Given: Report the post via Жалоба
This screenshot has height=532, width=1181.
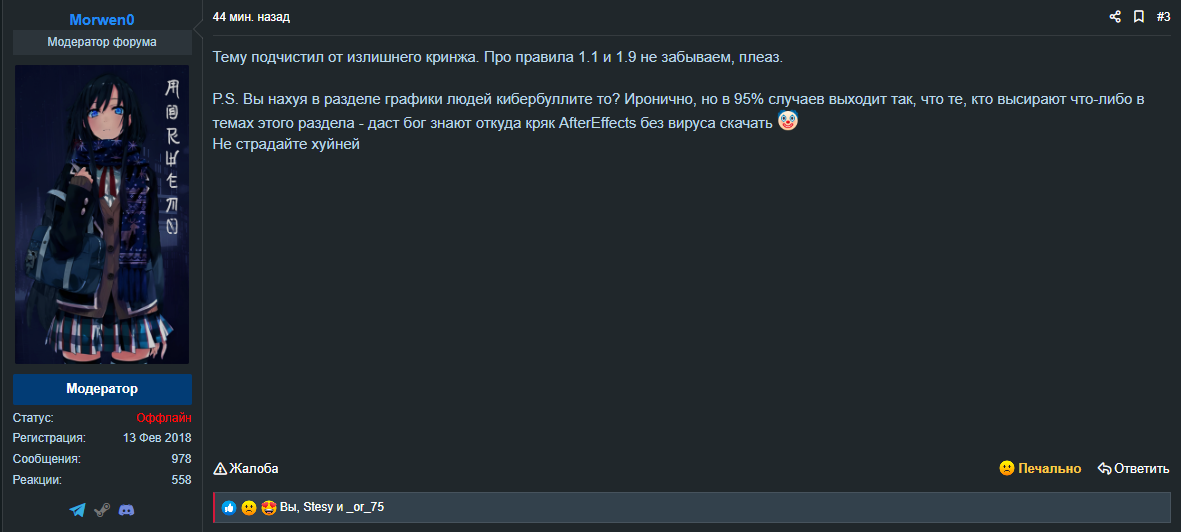Looking at the screenshot, I should coord(246,468).
